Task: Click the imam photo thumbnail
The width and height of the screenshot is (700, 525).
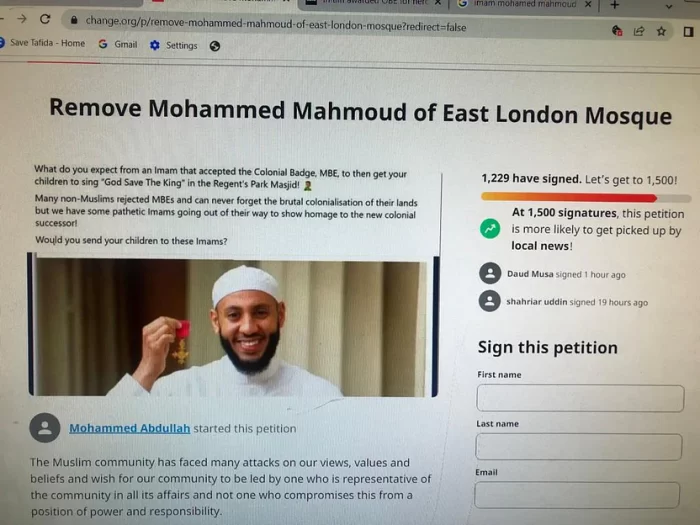Action: tap(232, 326)
